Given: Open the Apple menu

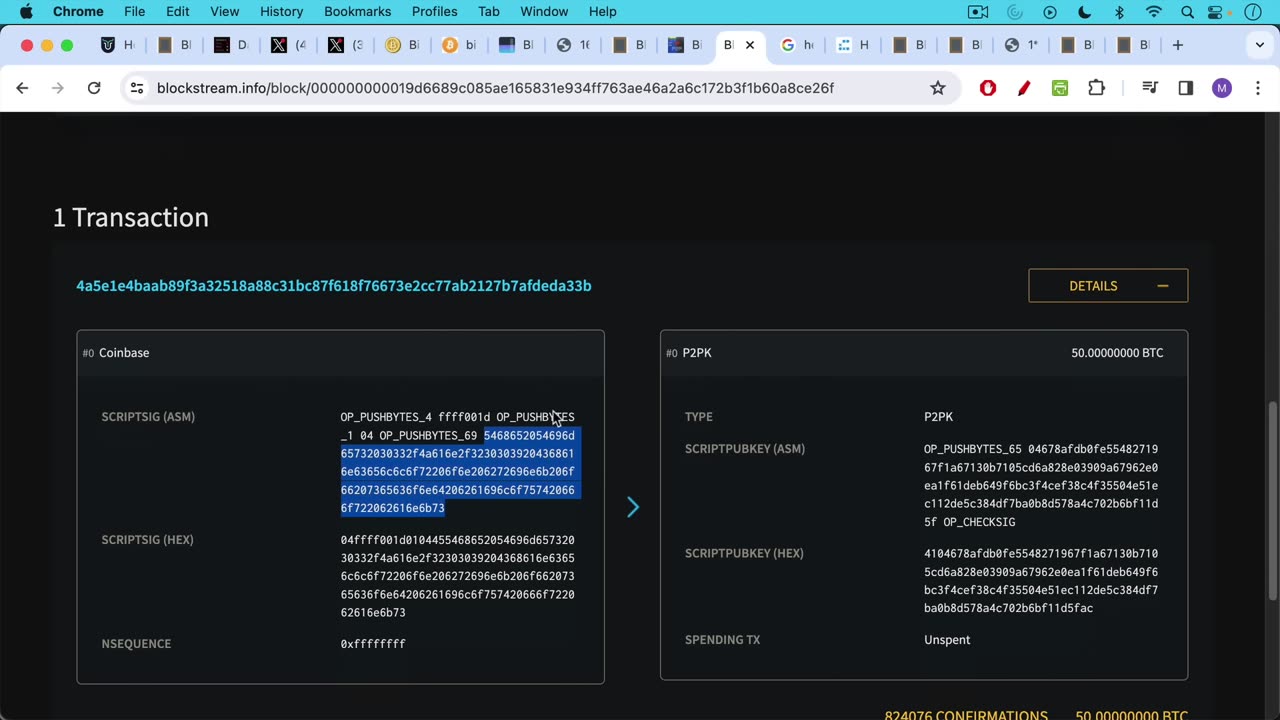Looking at the screenshot, I should click(26, 11).
